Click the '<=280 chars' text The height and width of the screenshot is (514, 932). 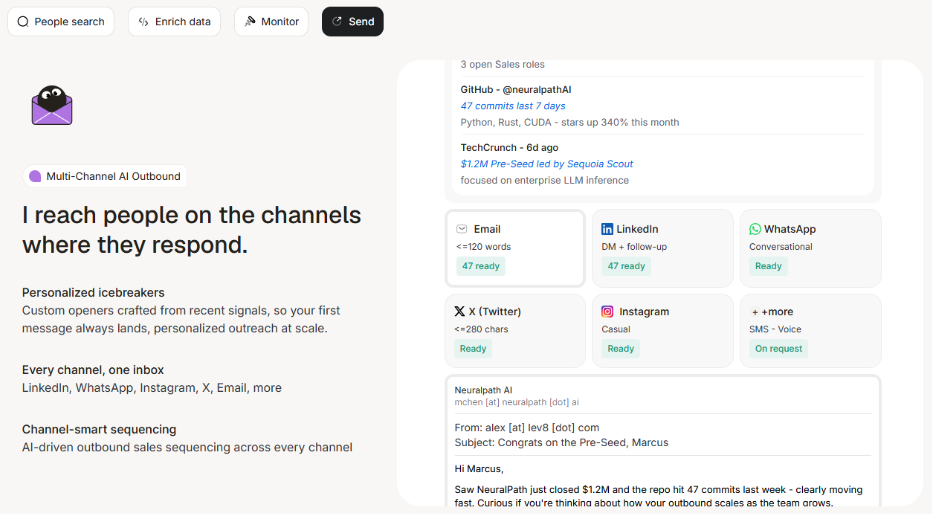[481, 329]
